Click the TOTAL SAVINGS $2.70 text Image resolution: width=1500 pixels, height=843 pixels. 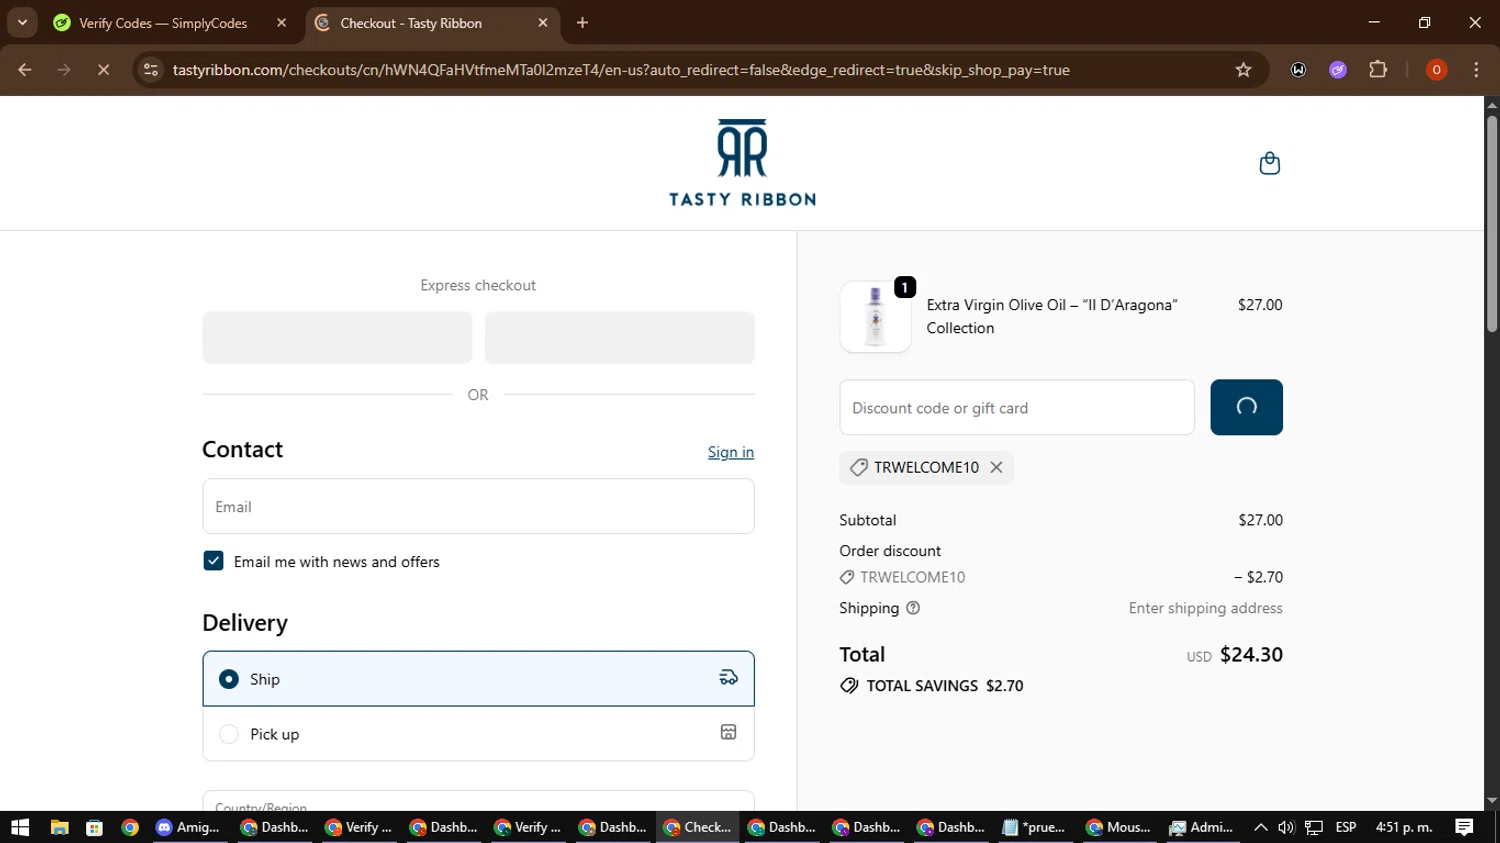[x=945, y=686]
